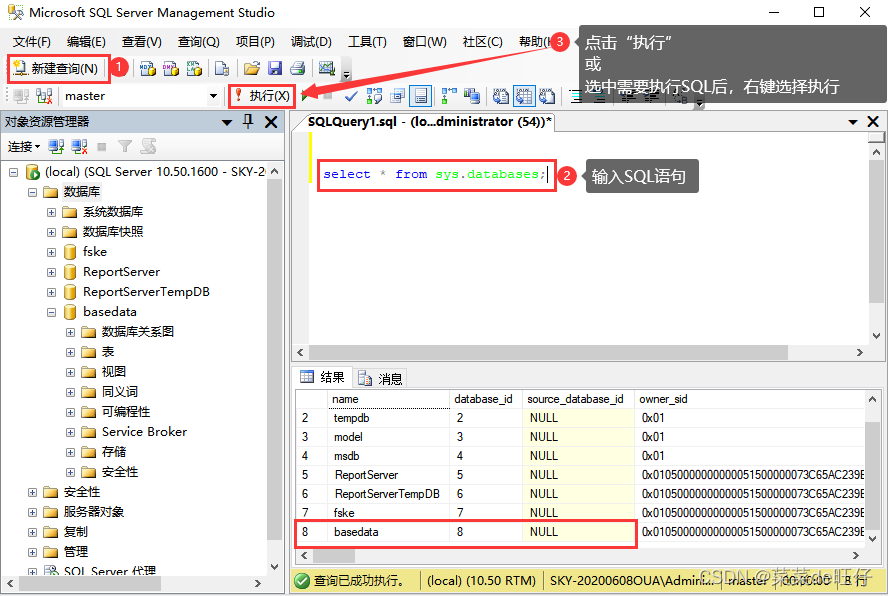Open the 工具(T) menu
Image resolution: width=888 pixels, height=596 pixels.
tap(367, 41)
